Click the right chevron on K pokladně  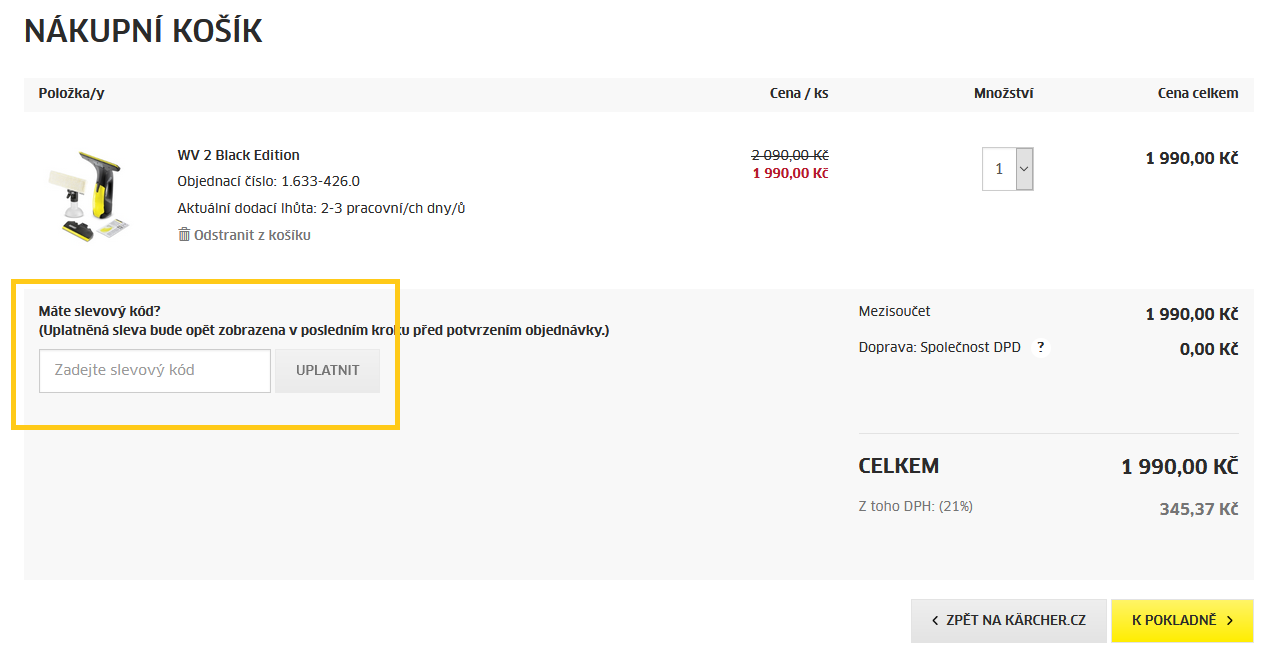point(1230,621)
